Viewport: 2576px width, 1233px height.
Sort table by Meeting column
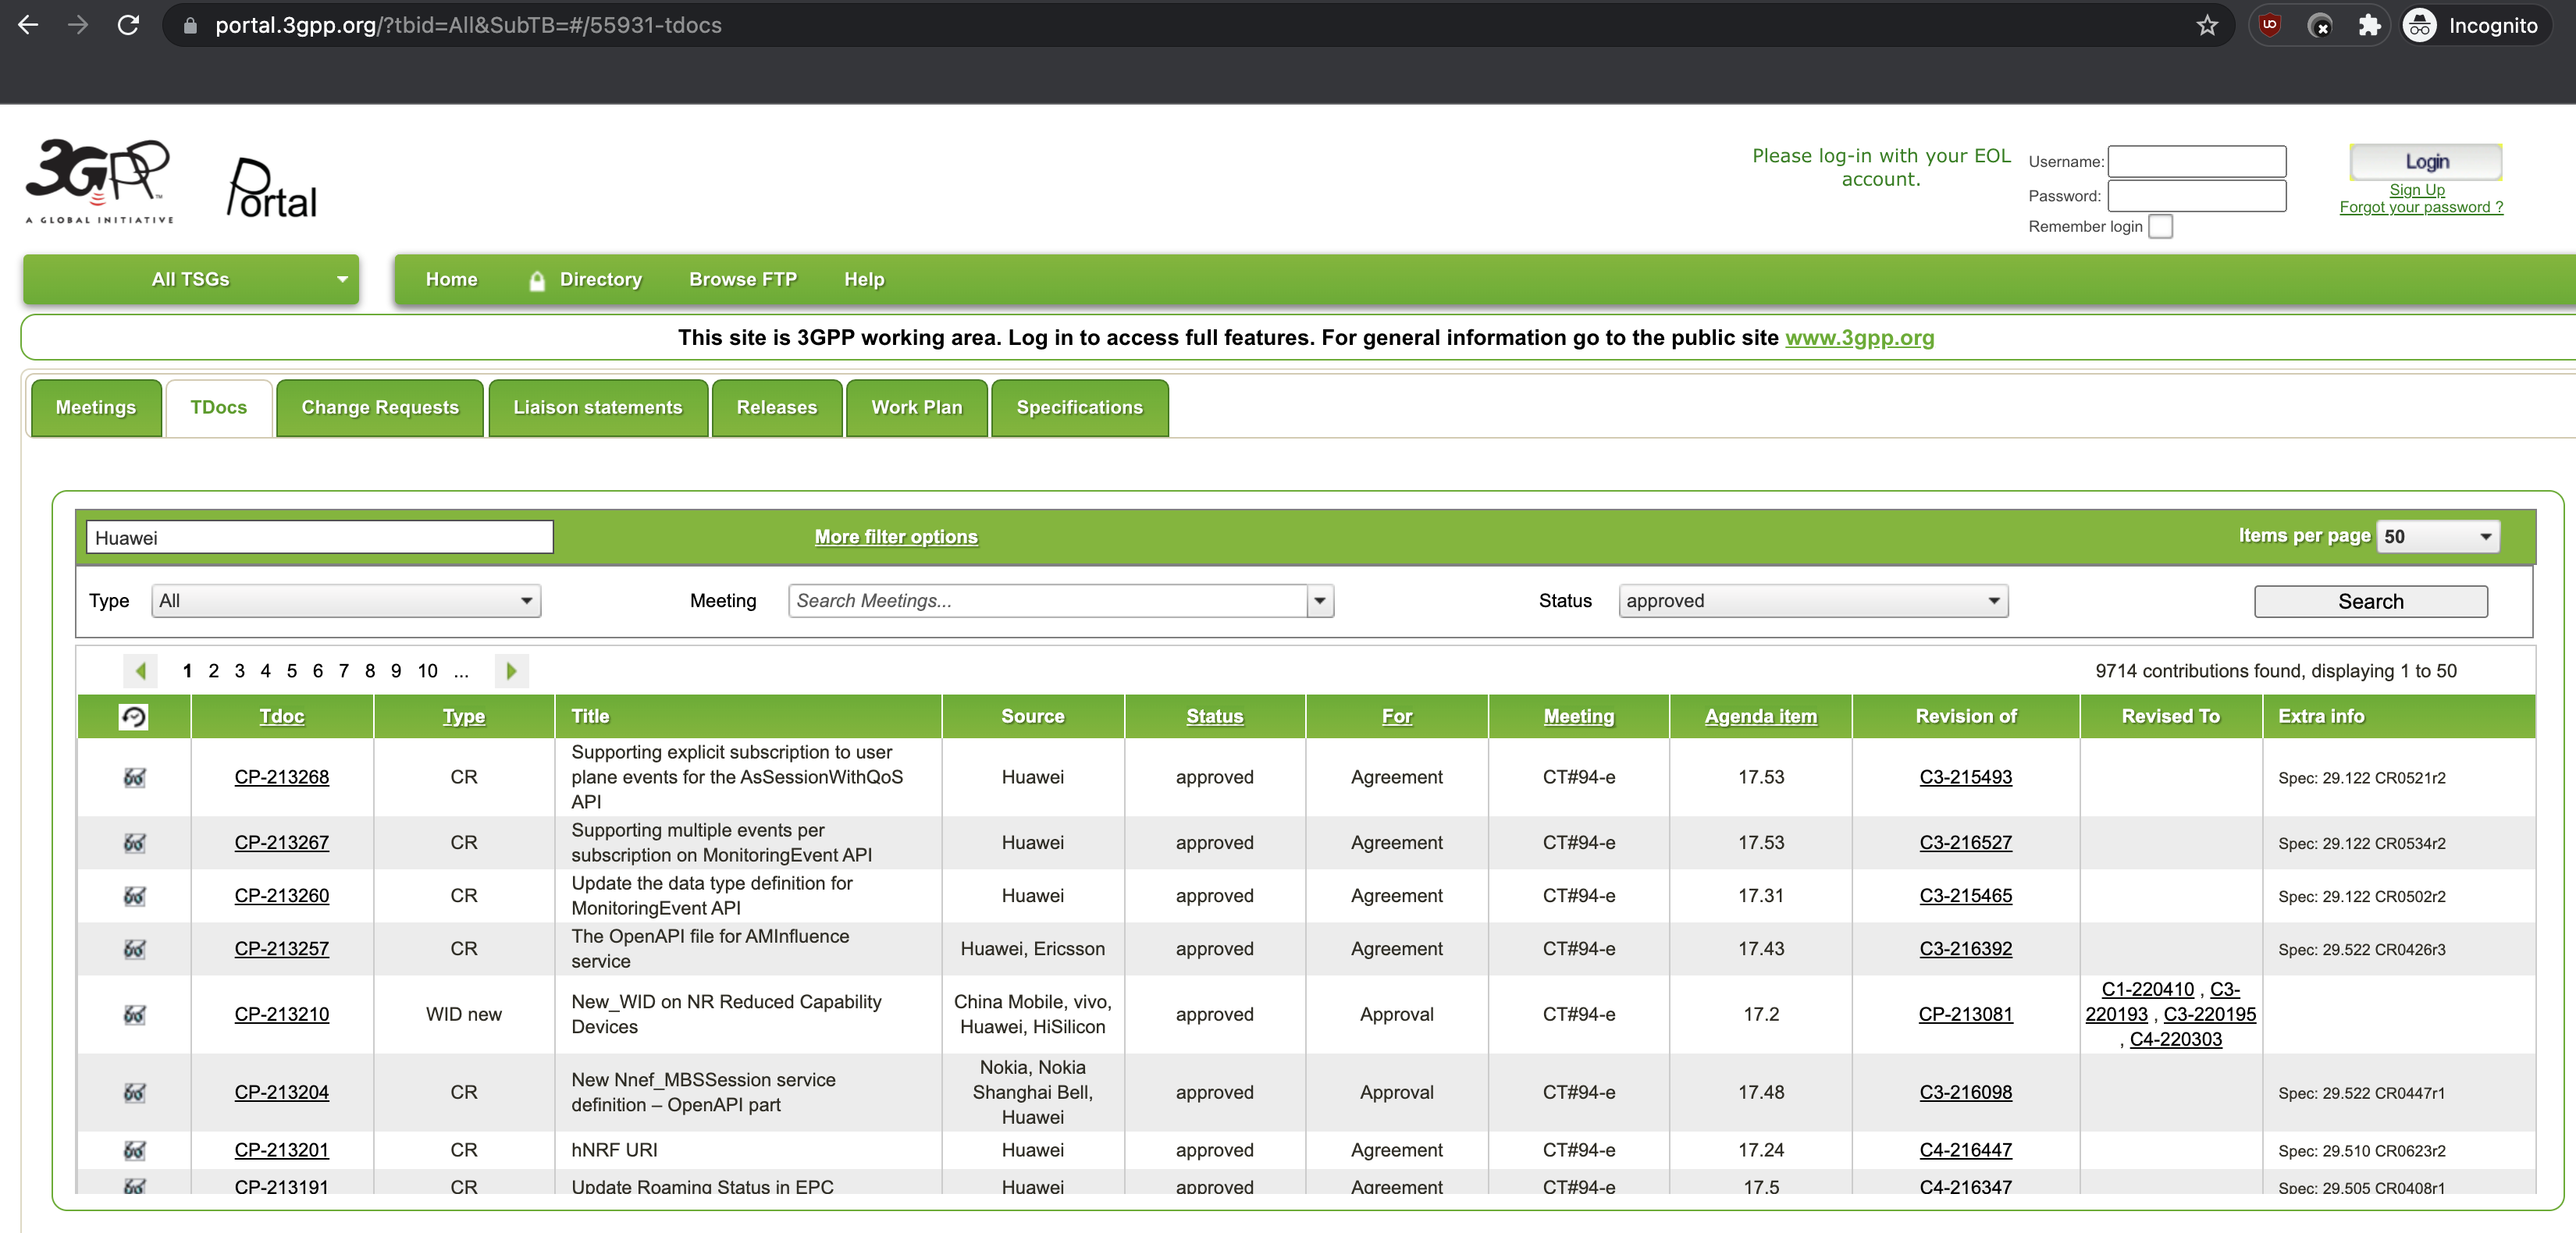point(1578,716)
